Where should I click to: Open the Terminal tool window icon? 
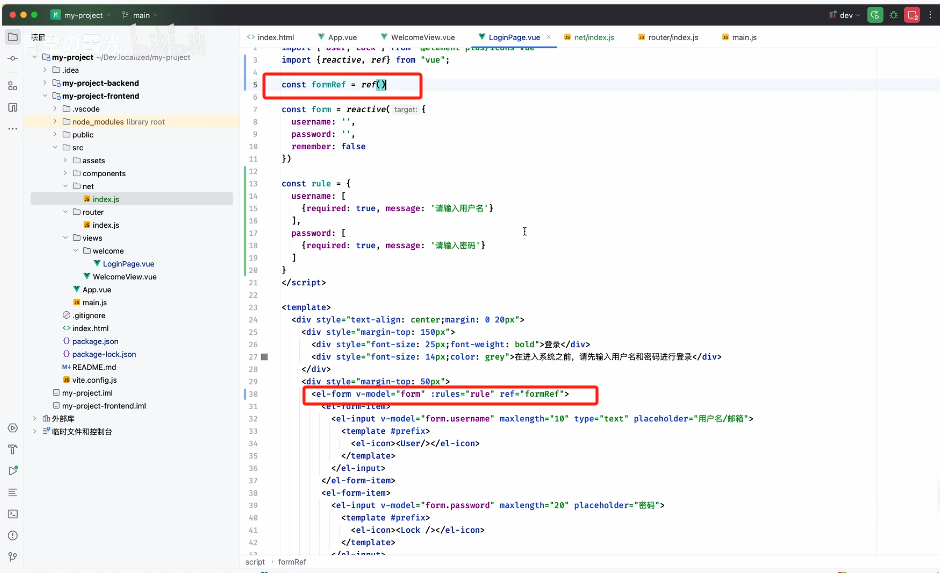pos(12,514)
